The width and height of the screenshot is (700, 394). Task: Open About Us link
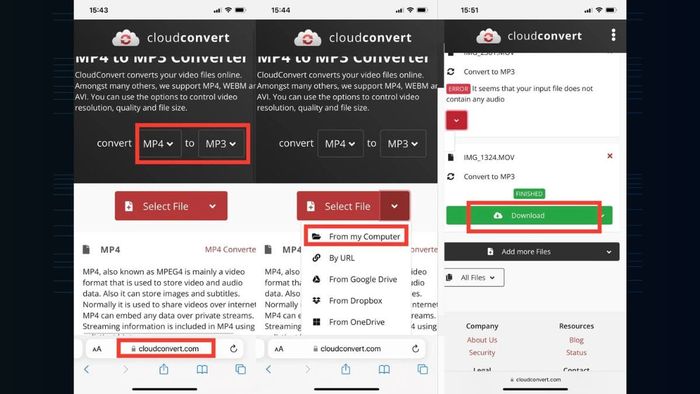click(482, 340)
